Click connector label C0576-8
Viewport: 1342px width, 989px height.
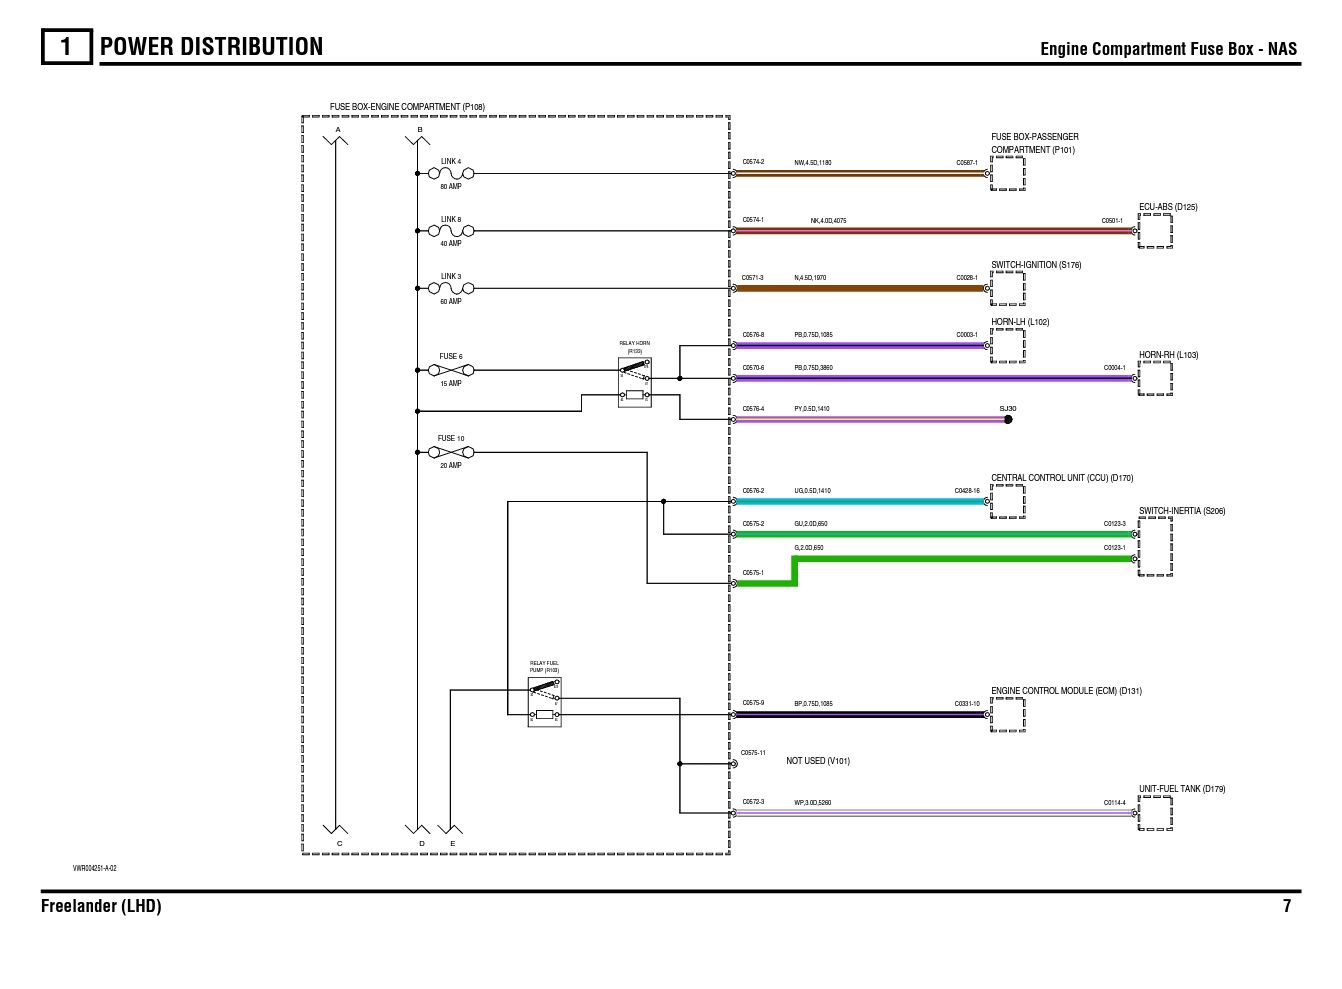coord(753,335)
